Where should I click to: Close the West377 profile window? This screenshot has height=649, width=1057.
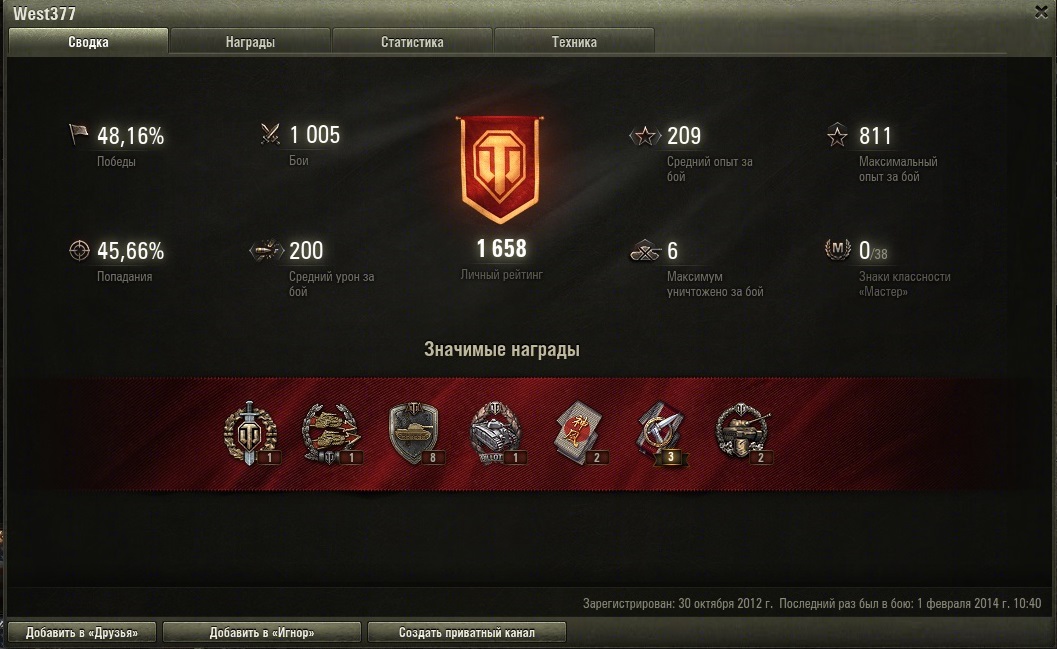[x=1041, y=11]
